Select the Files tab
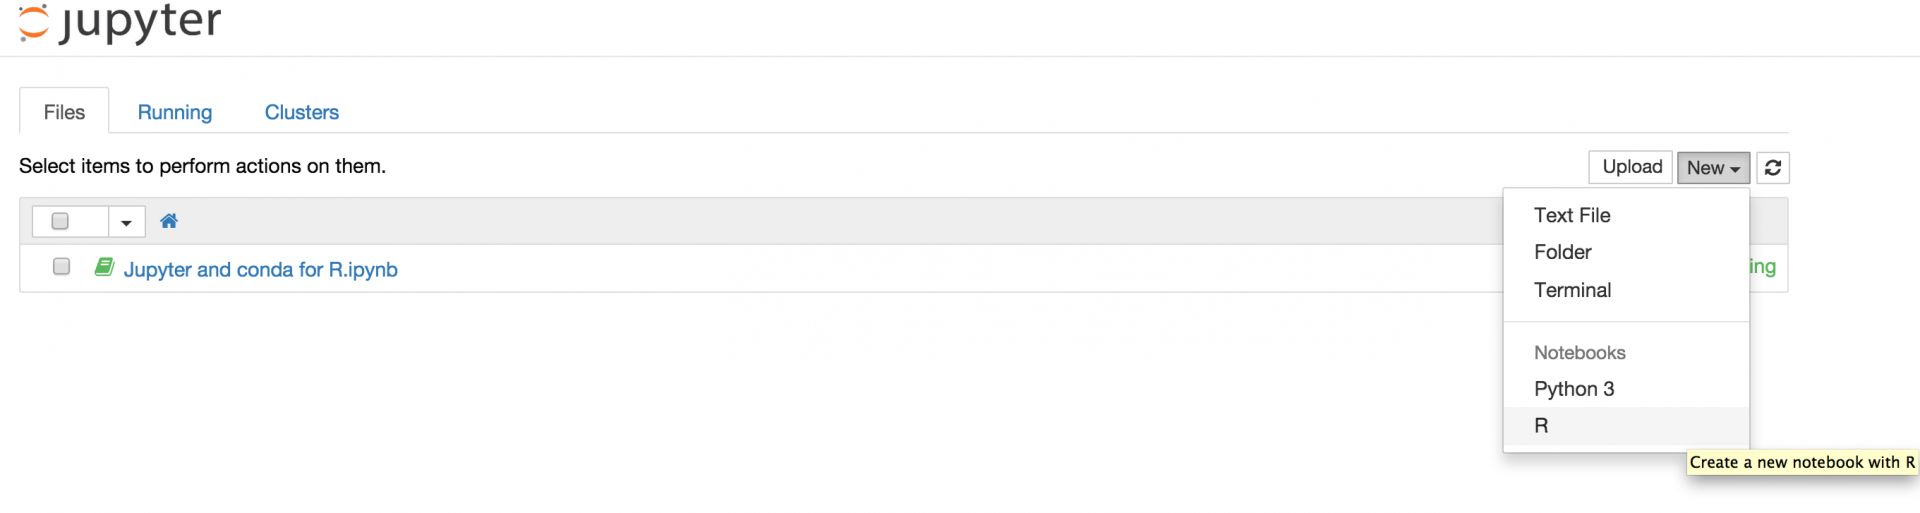1920x513 pixels. [64, 112]
